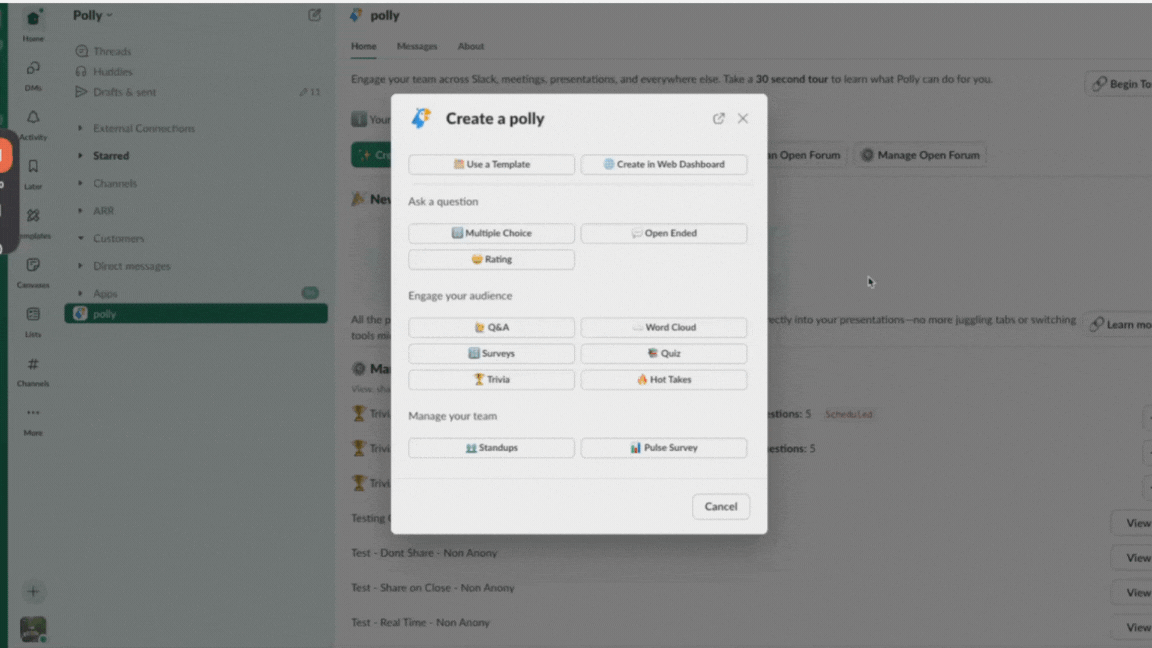Open Lists in the left rail
The height and width of the screenshot is (648, 1152).
[x=33, y=321]
